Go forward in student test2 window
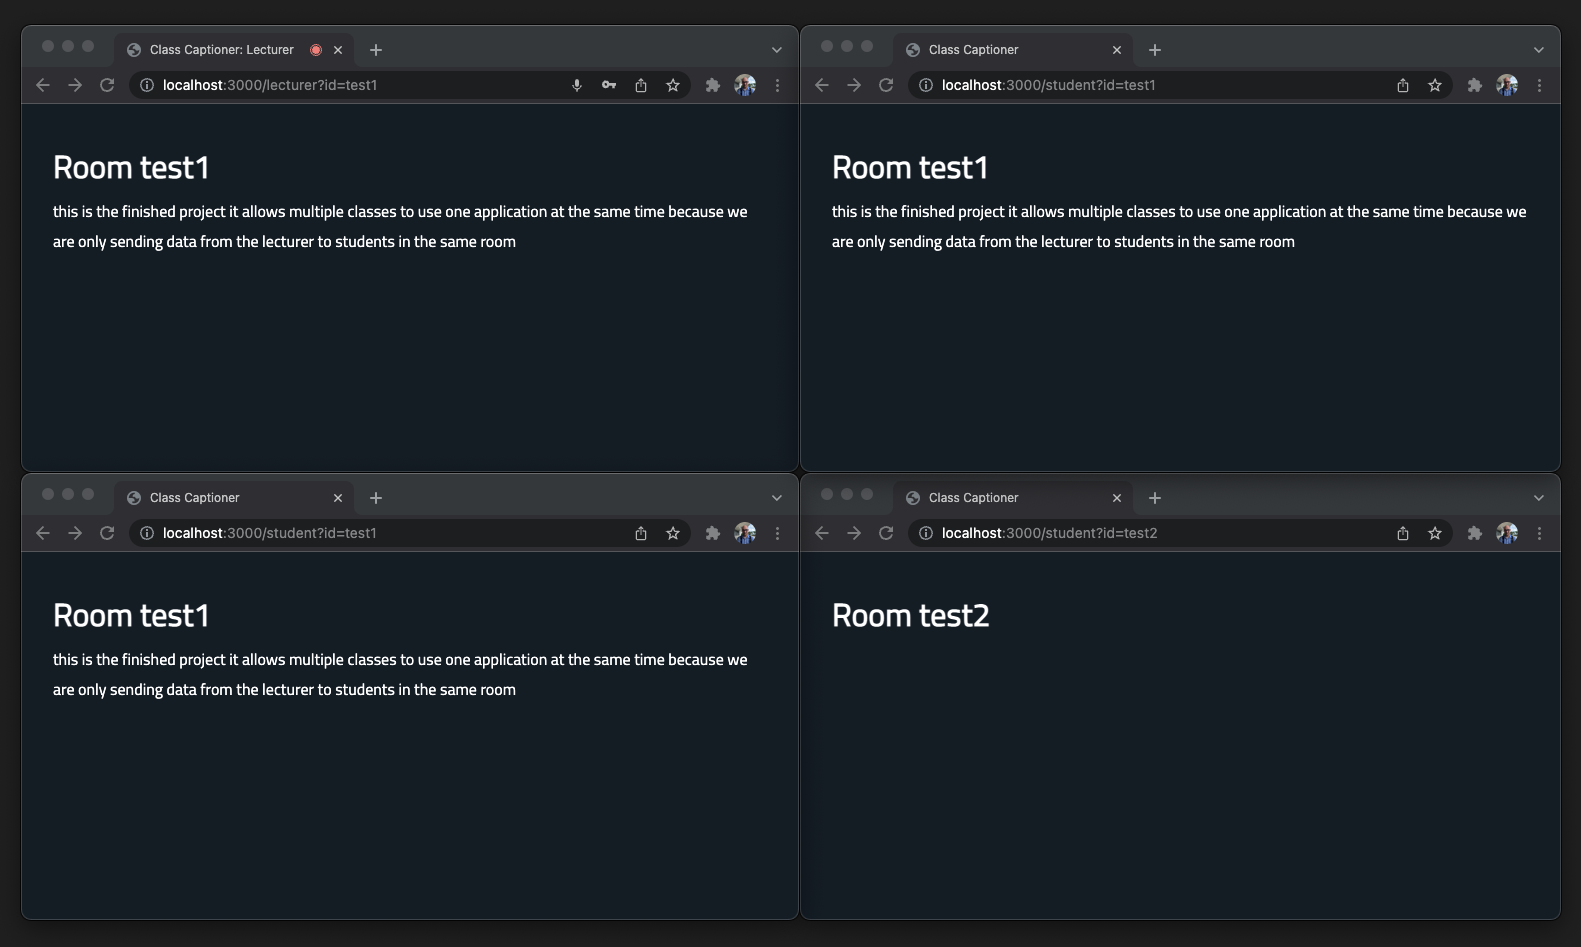 (x=854, y=533)
